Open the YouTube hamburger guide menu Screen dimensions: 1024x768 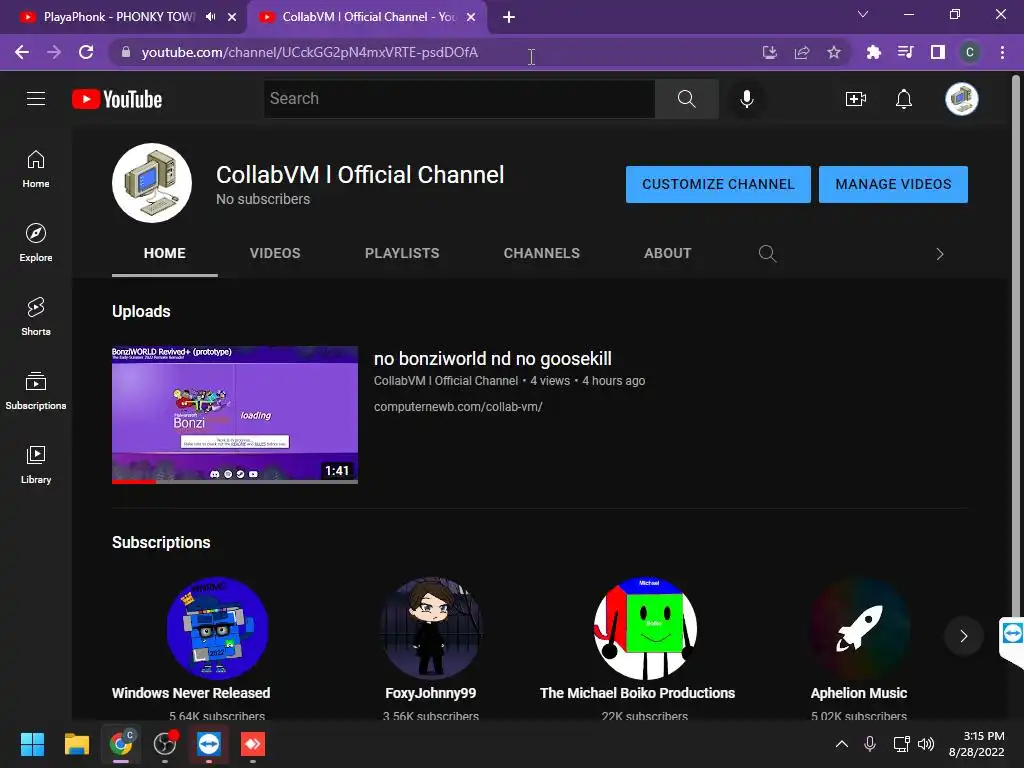pyautogui.click(x=36, y=99)
